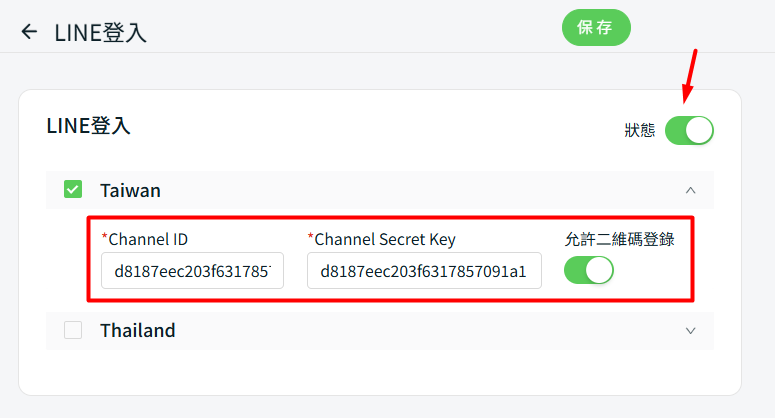Check the Thailand checkbox

tap(73, 330)
